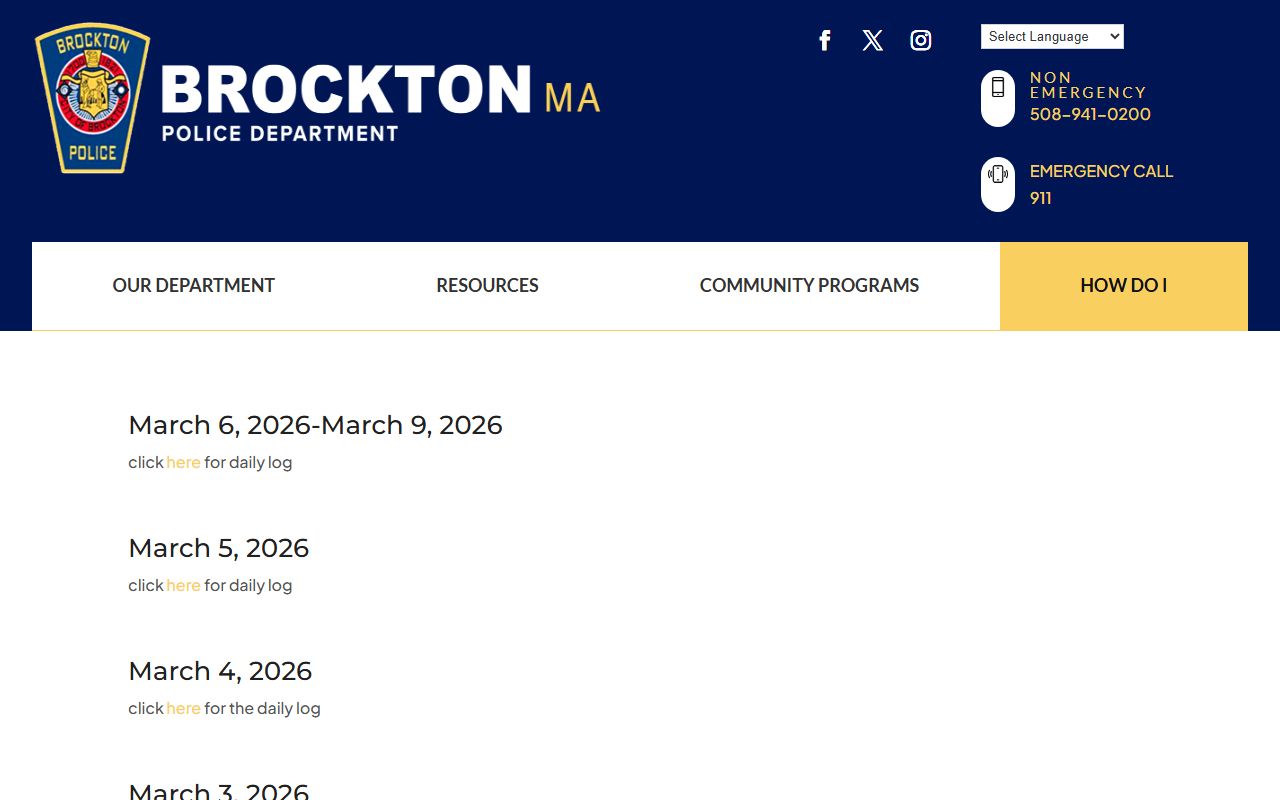Click the emergency call vibrating phone icon
This screenshot has width=1280, height=800.
[998, 184]
